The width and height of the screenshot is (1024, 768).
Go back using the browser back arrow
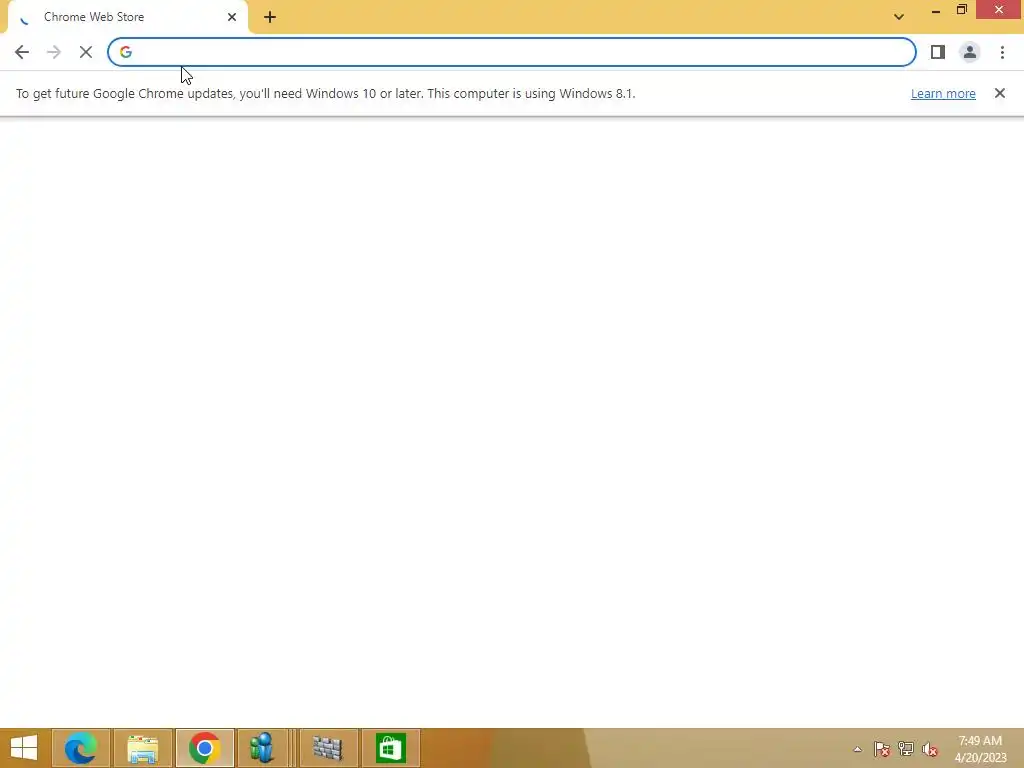tap(22, 52)
